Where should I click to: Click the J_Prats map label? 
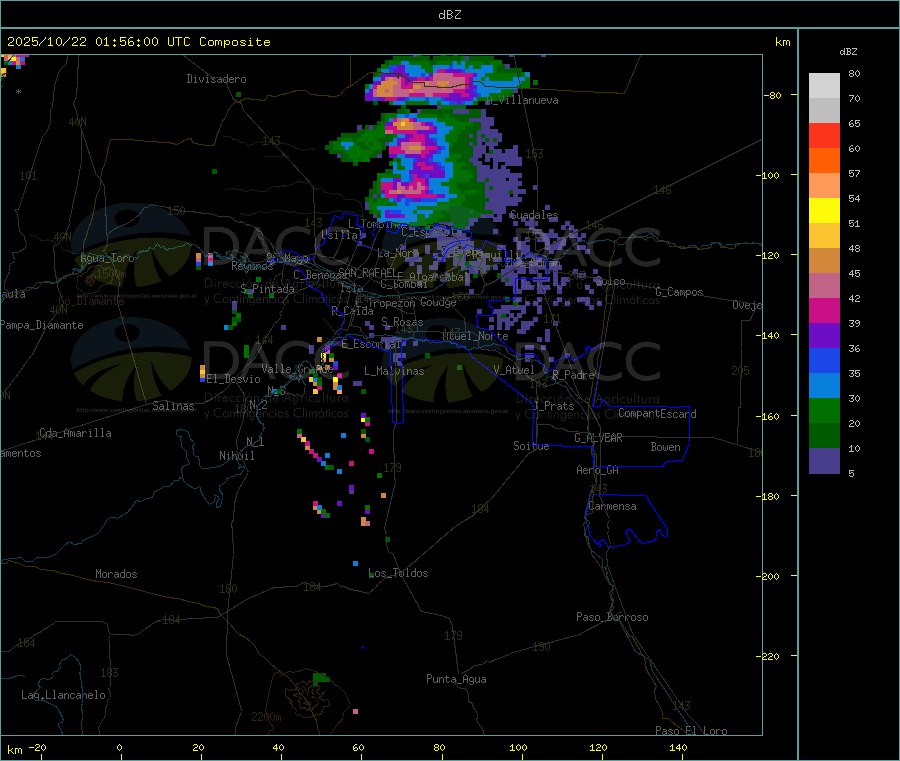(x=554, y=406)
